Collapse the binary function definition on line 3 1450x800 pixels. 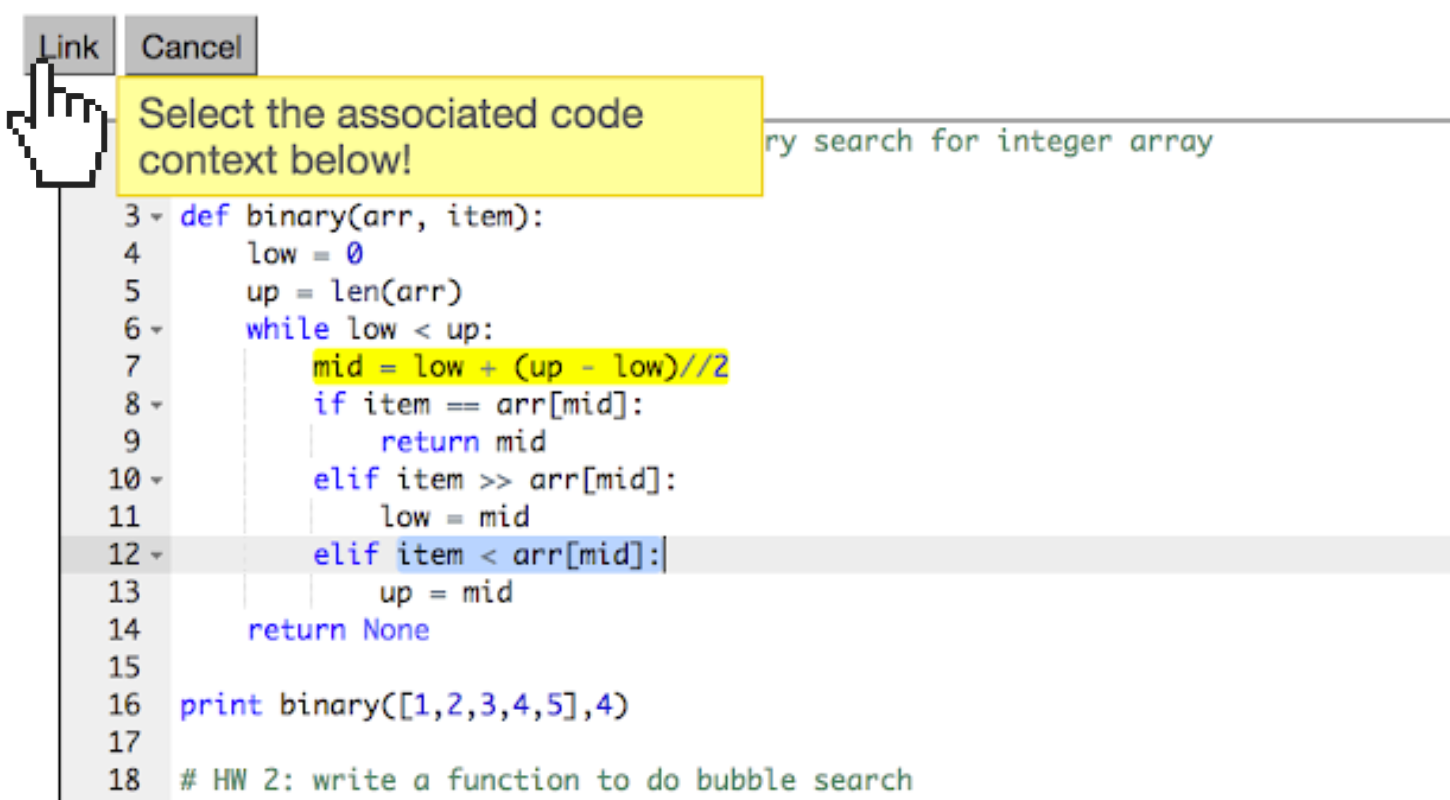158,216
